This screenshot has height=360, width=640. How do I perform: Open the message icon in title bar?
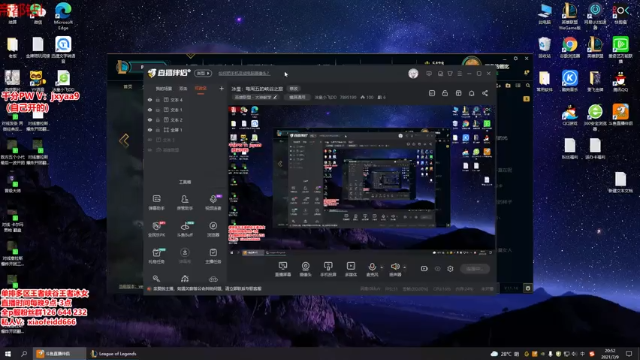click(x=429, y=73)
